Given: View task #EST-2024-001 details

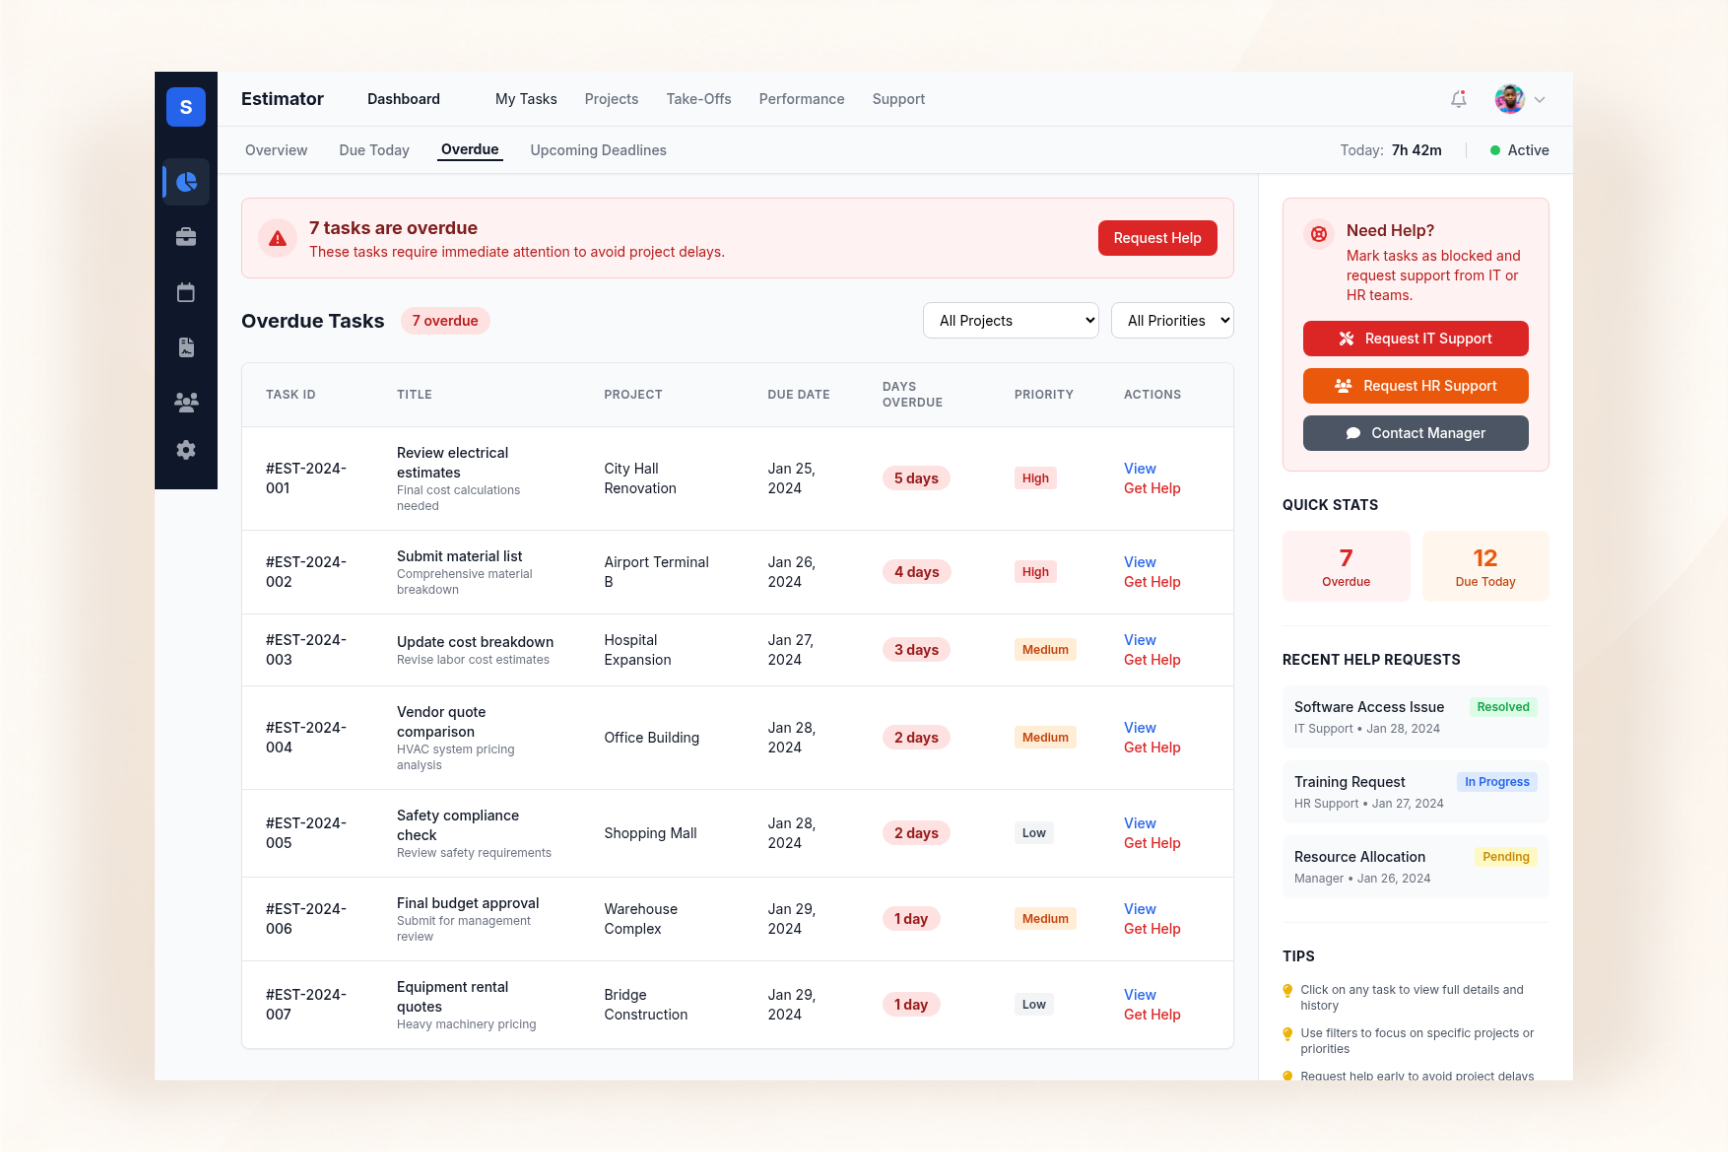Looking at the screenshot, I should (x=1139, y=468).
